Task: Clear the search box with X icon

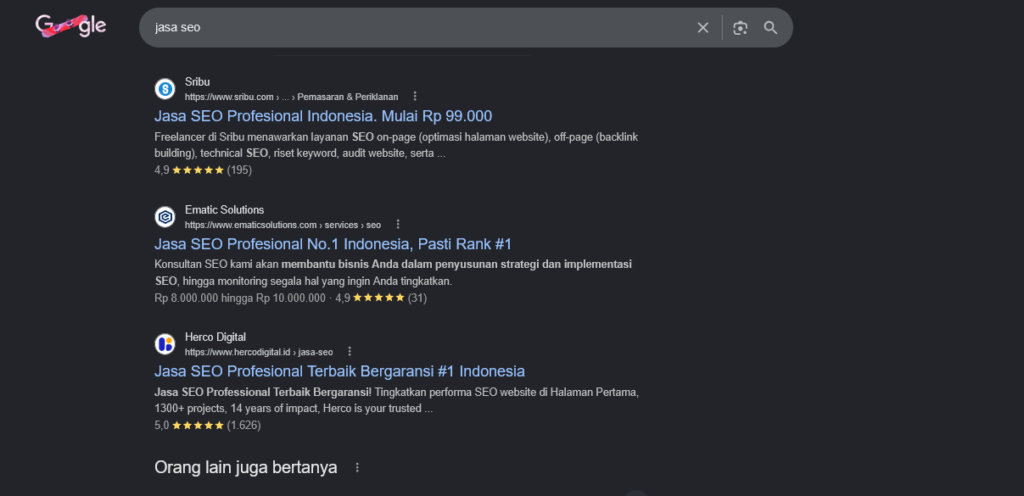Action: pyautogui.click(x=703, y=27)
